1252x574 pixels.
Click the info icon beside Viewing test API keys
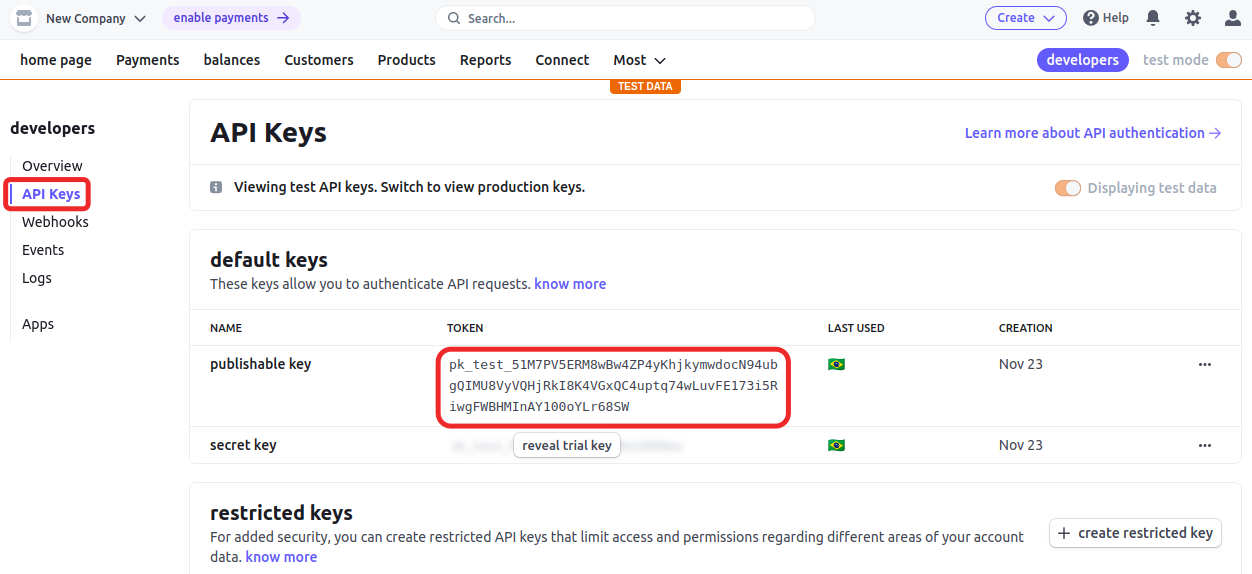tap(216, 188)
